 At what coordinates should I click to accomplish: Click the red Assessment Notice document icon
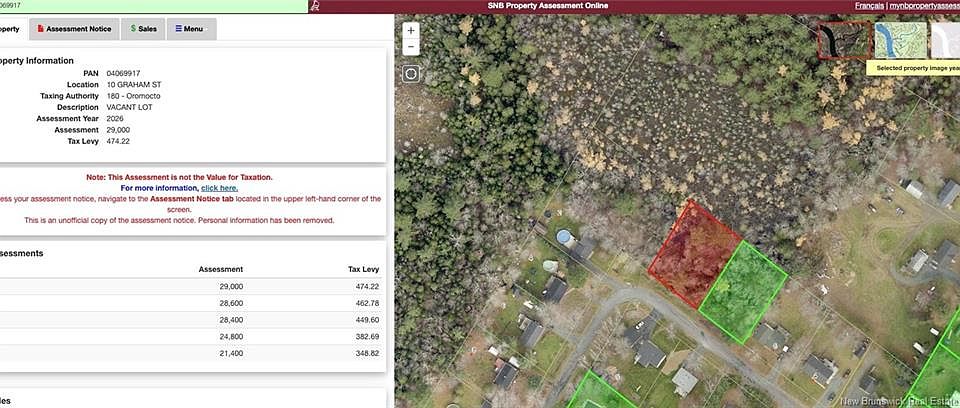tap(40, 29)
